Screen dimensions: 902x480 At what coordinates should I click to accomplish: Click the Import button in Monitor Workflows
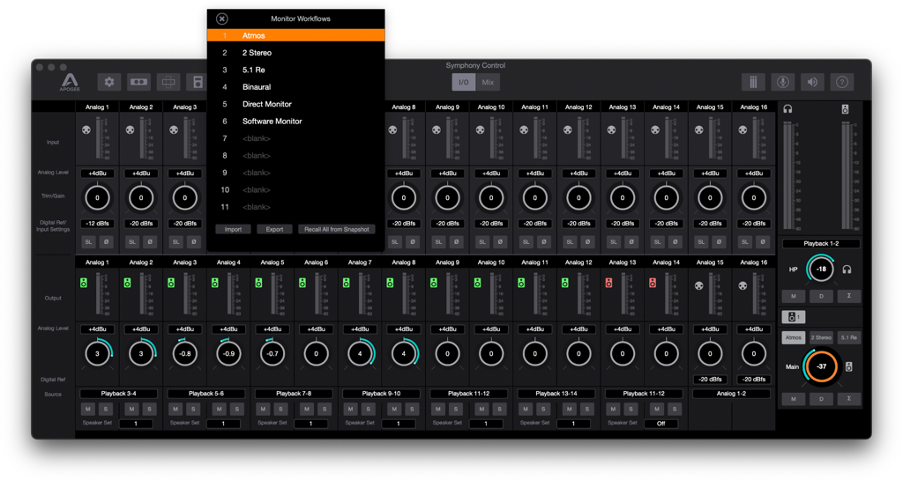[x=233, y=229]
